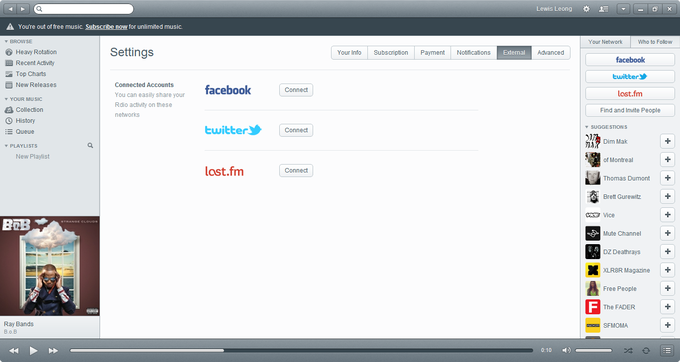The width and height of the screenshot is (680, 362).
Task: Open Dim Mak profile avatar
Action: 593,141
